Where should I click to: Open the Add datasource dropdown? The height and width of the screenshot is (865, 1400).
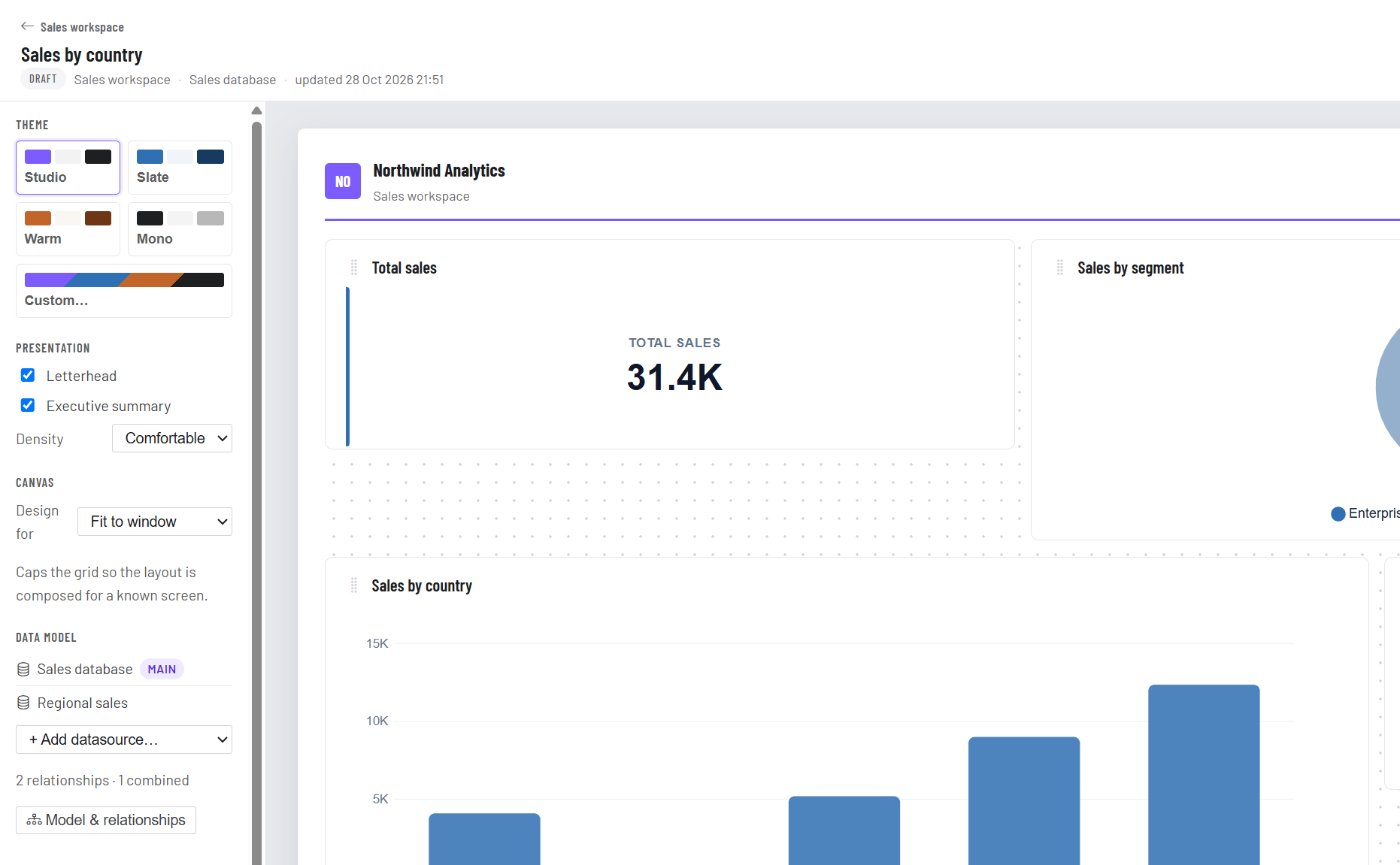click(124, 740)
